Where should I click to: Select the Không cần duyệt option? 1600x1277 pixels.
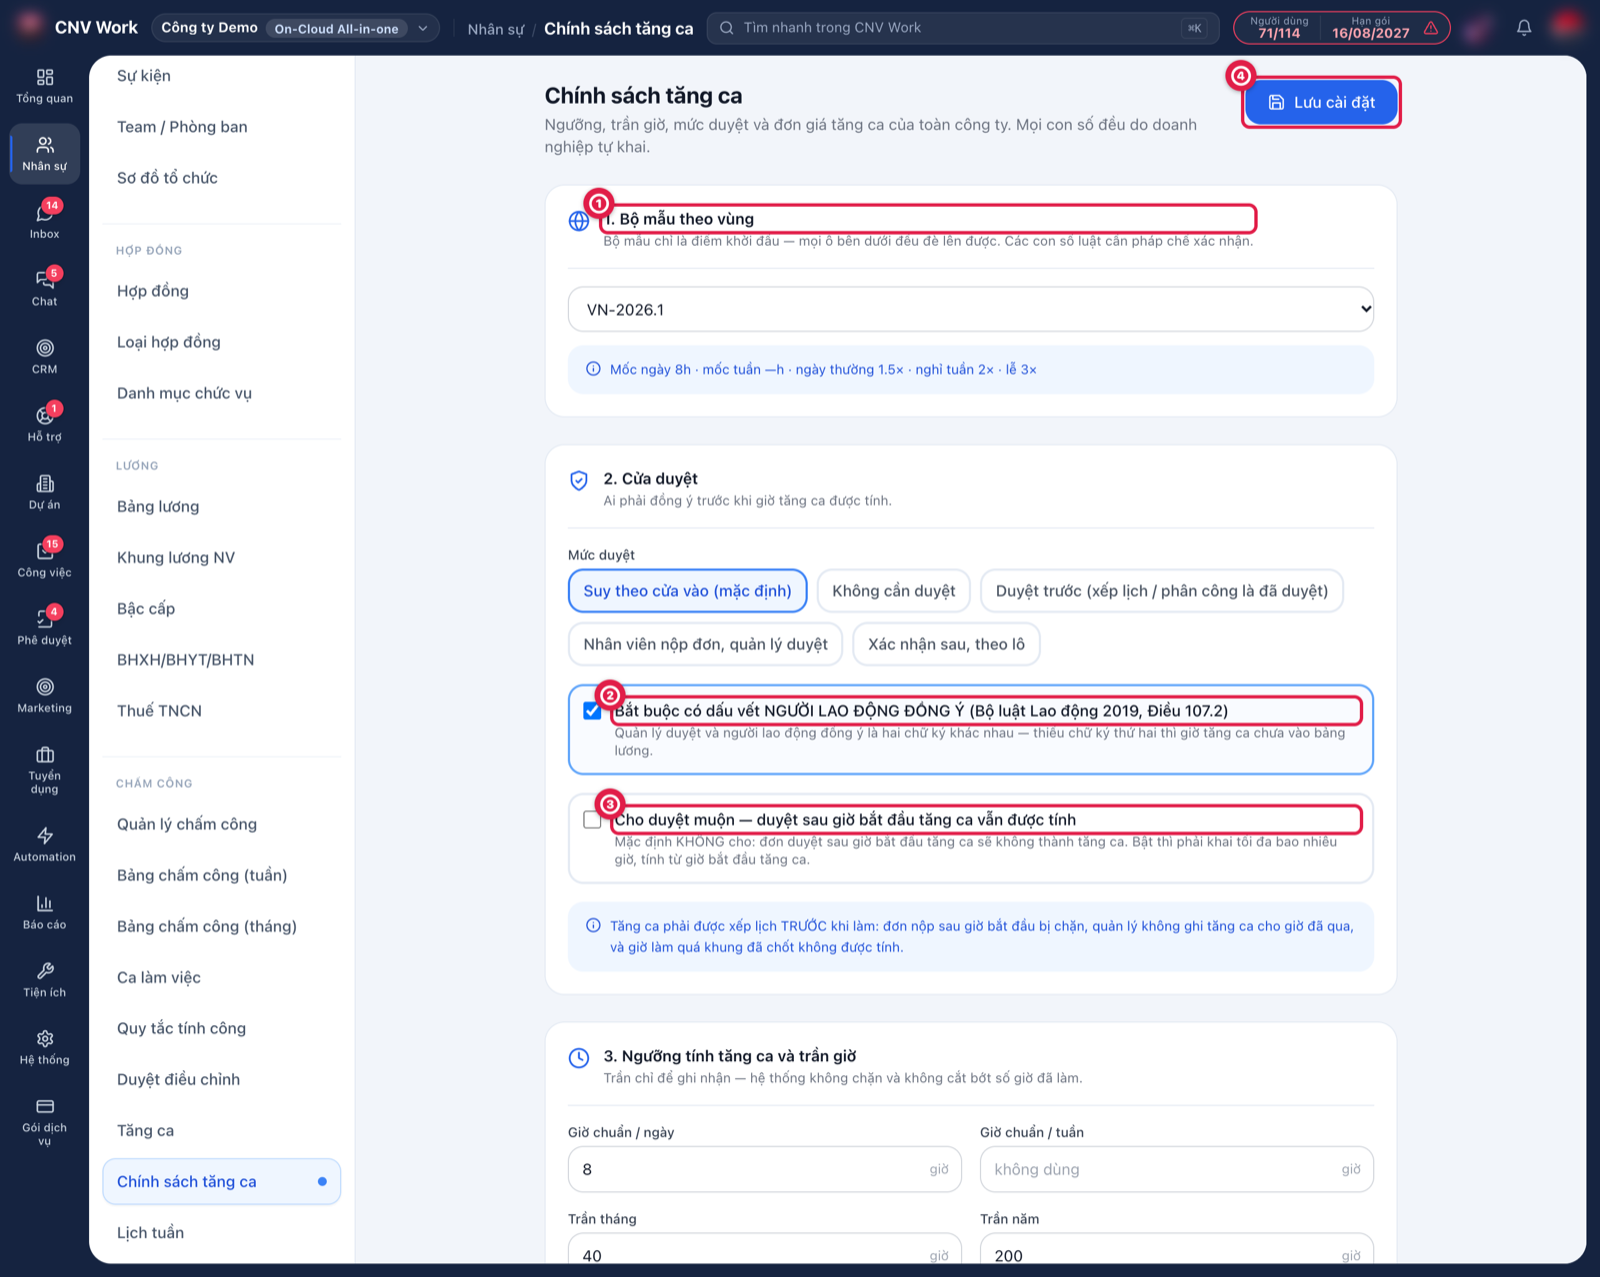[894, 591]
